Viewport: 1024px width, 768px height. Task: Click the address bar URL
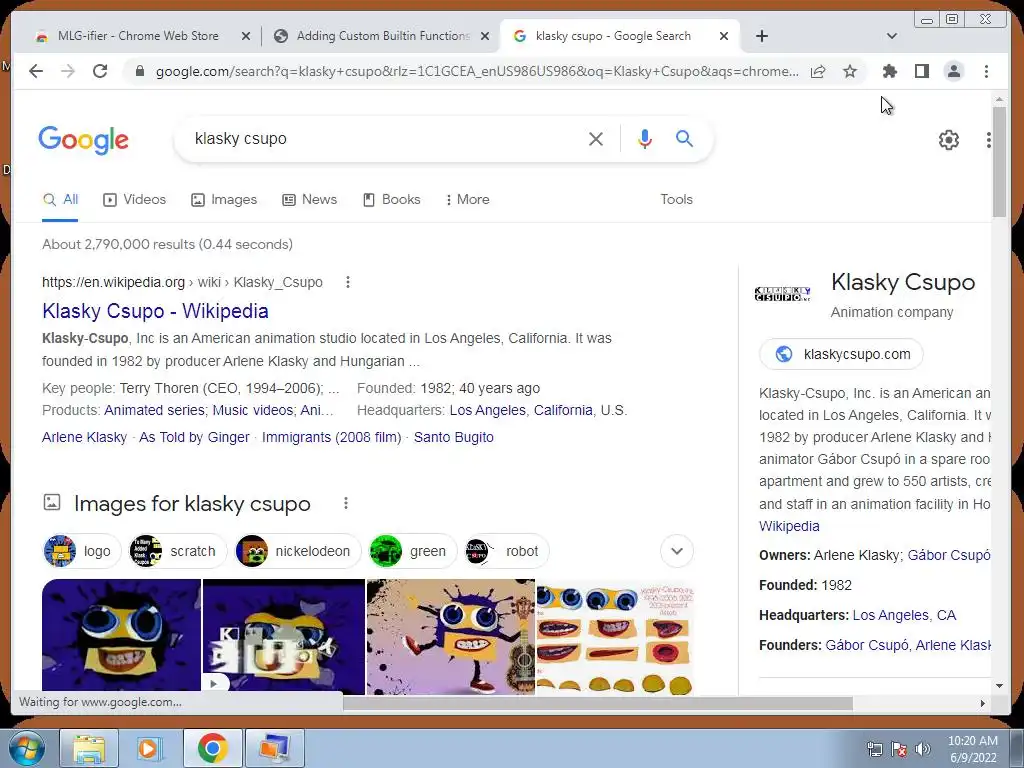(477, 71)
